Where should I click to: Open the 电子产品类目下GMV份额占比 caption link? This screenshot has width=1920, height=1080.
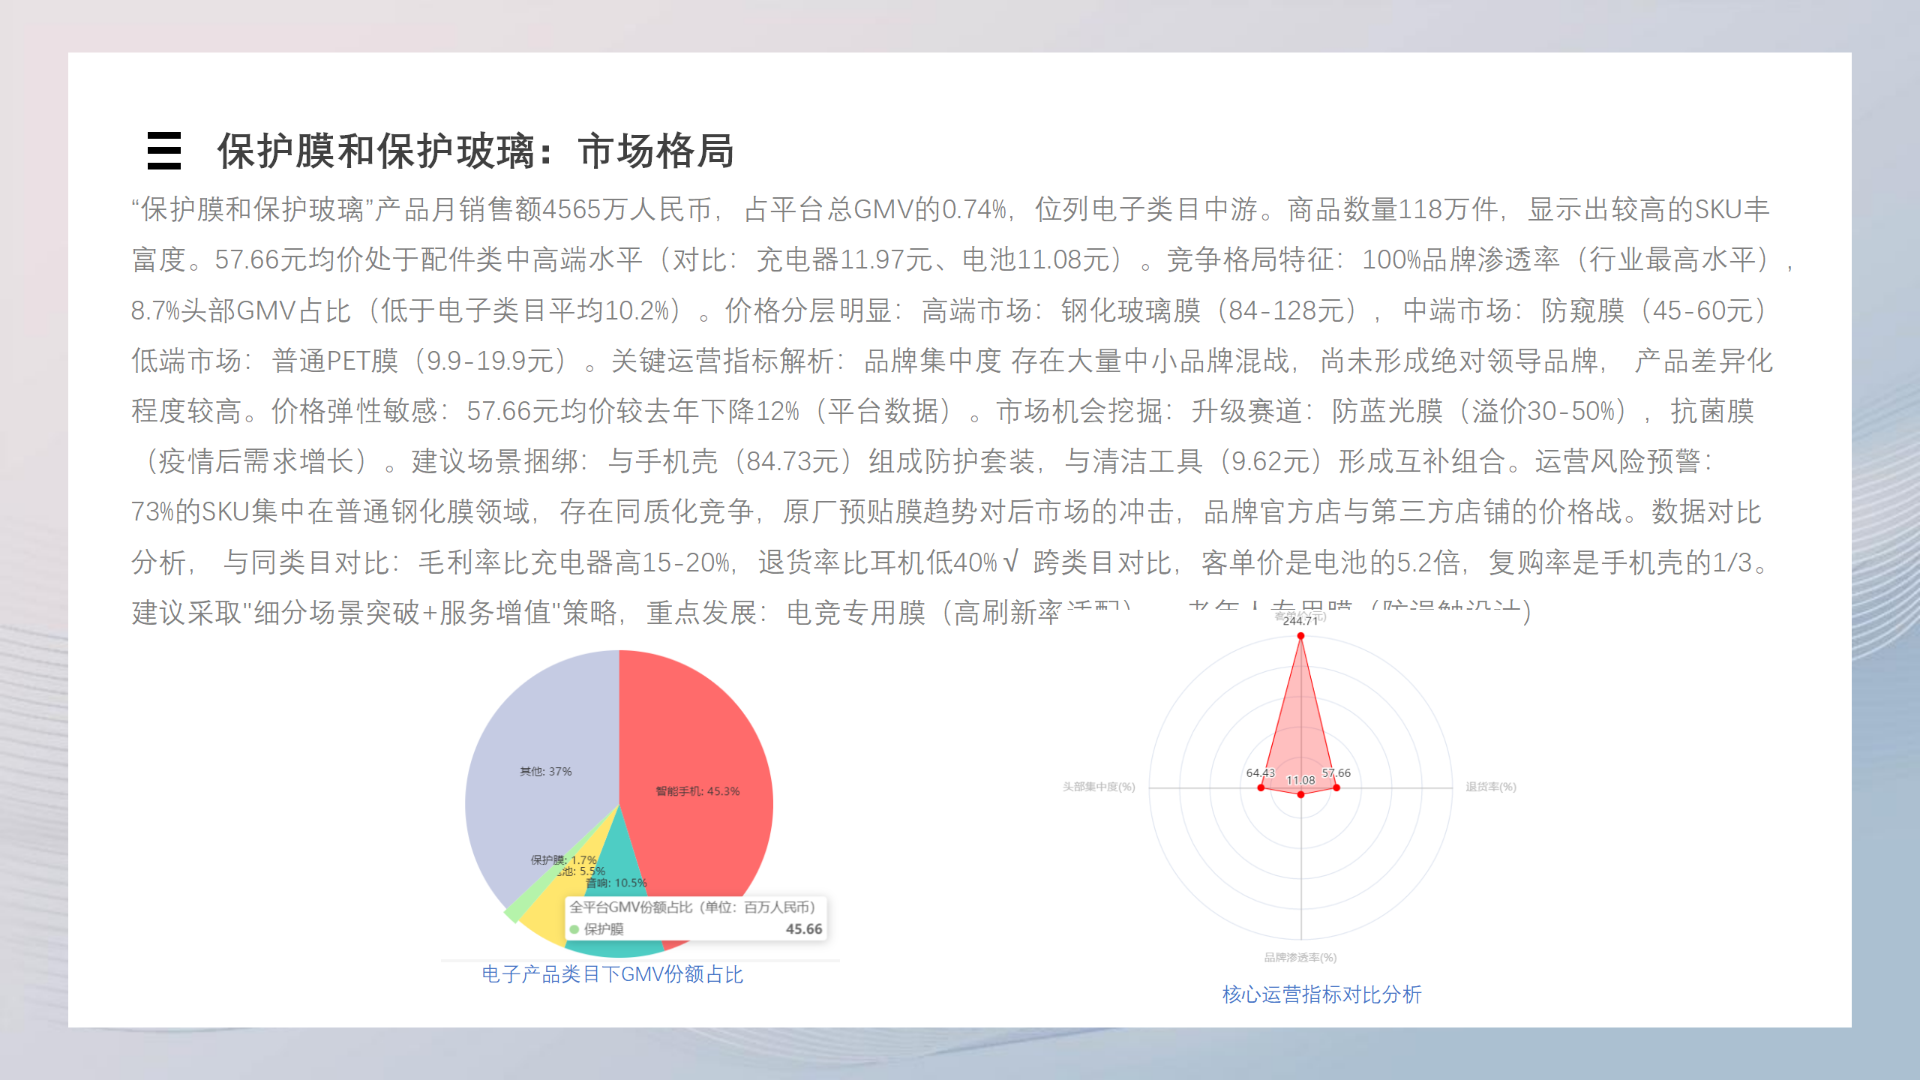[x=612, y=974]
